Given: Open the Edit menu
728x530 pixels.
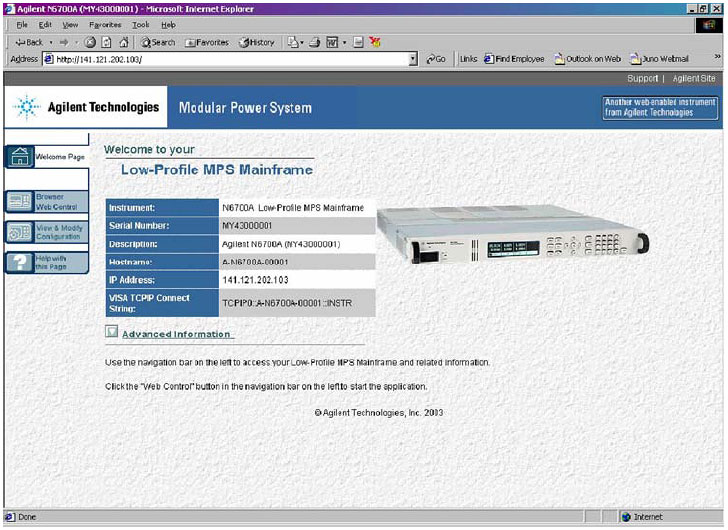Looking at the screenshot, I should coord(45,25).
